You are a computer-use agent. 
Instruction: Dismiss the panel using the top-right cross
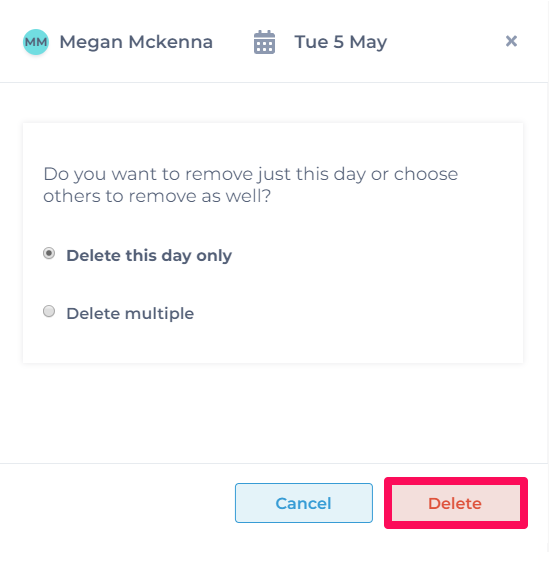click(x=512, y=41)
